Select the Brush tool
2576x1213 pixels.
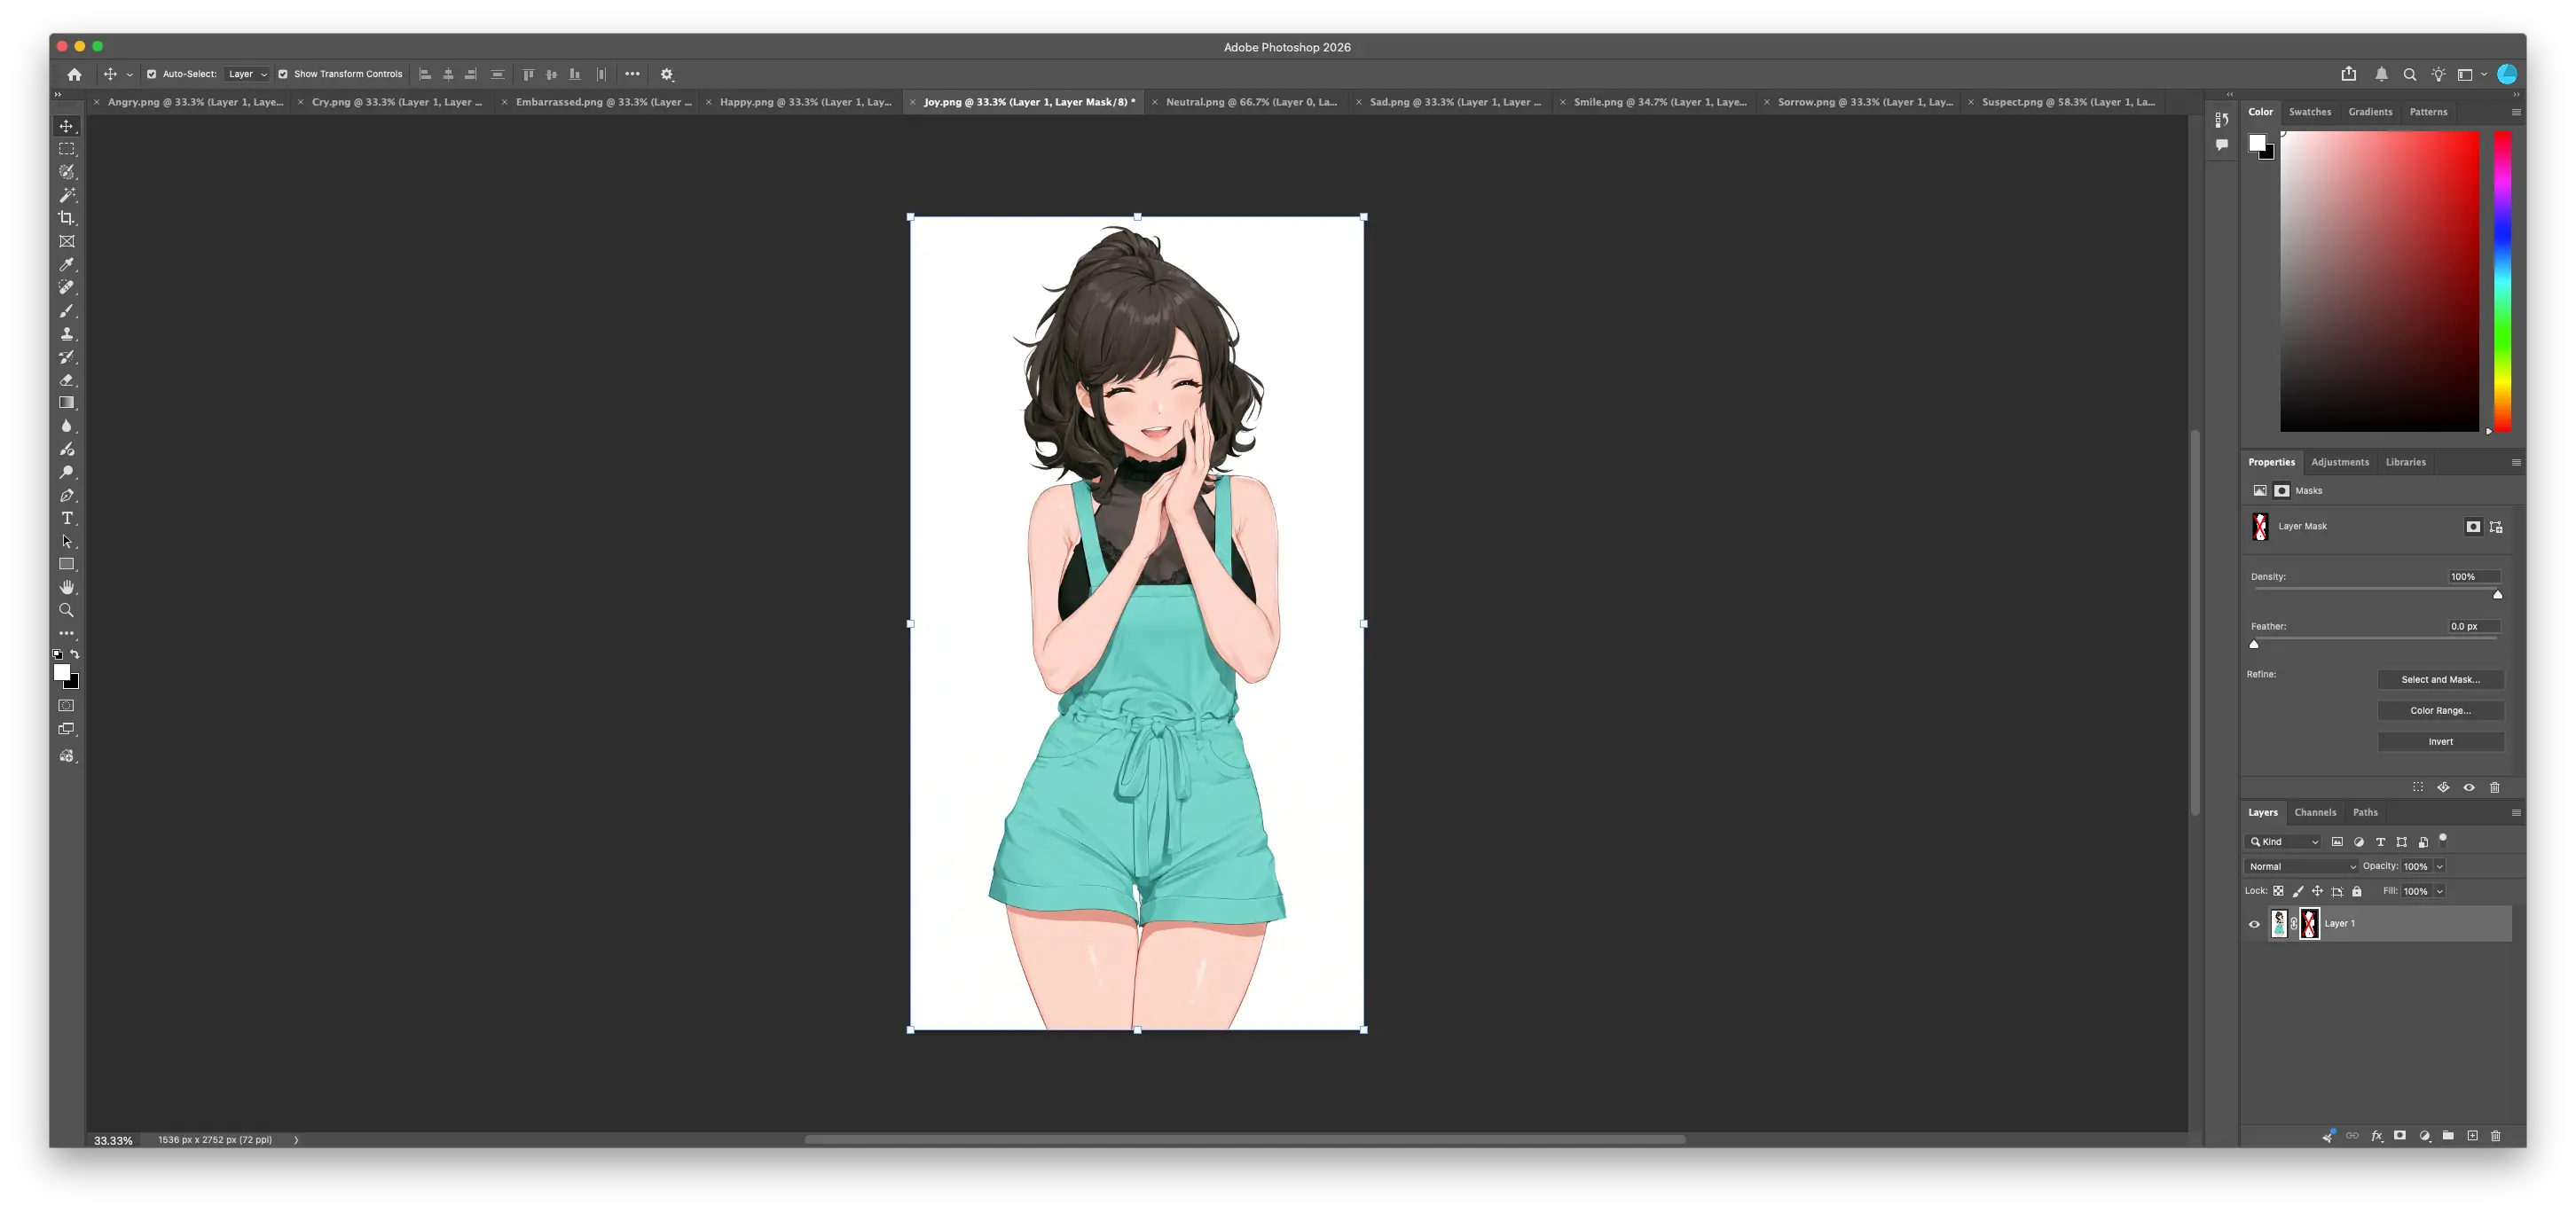coord(66,311)
